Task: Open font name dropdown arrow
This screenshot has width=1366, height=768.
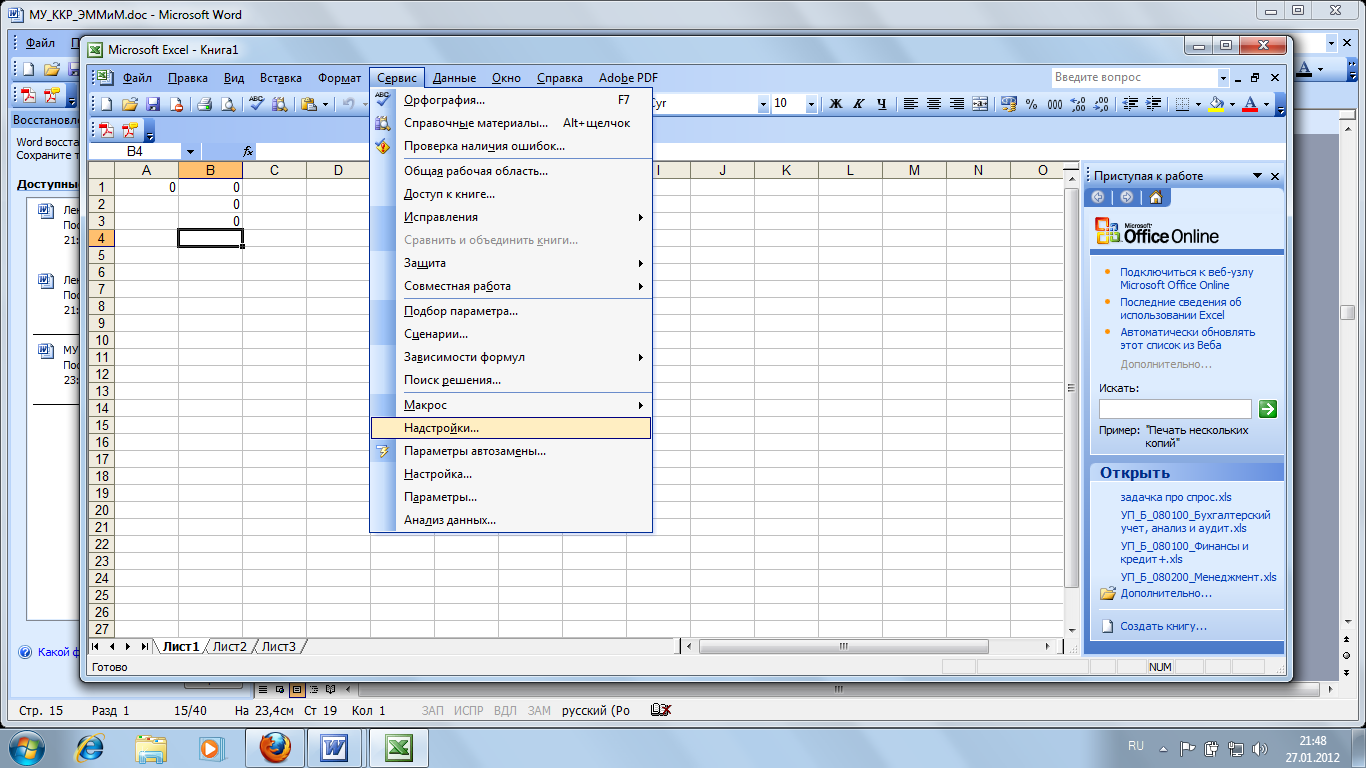Action: click(763, 104)
